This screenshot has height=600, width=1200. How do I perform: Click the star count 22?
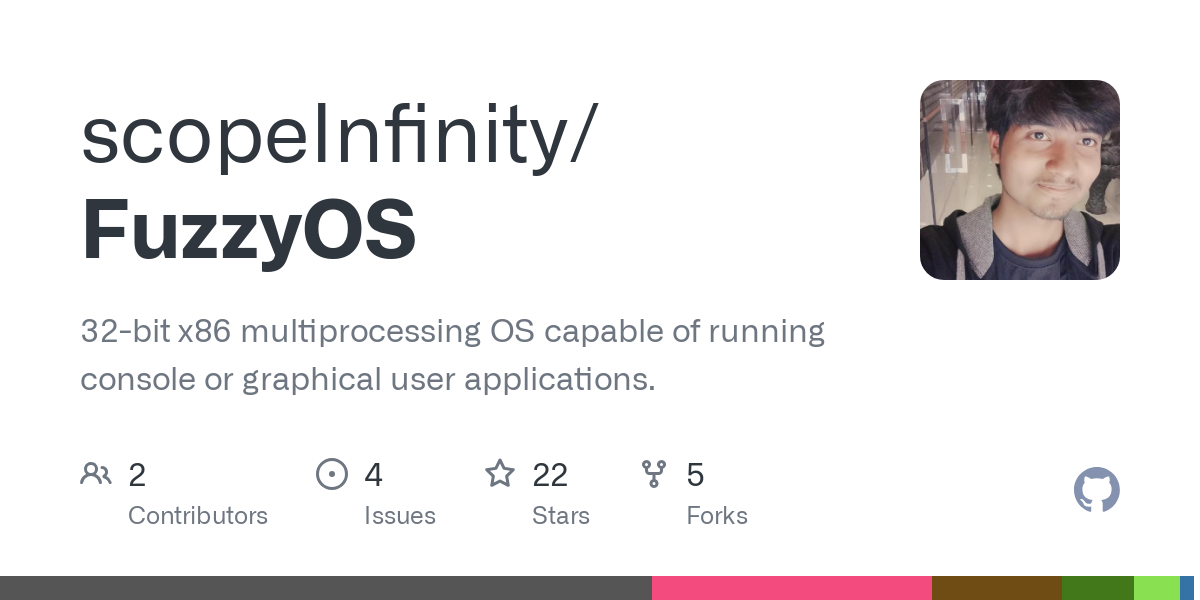tap(550, 475)
